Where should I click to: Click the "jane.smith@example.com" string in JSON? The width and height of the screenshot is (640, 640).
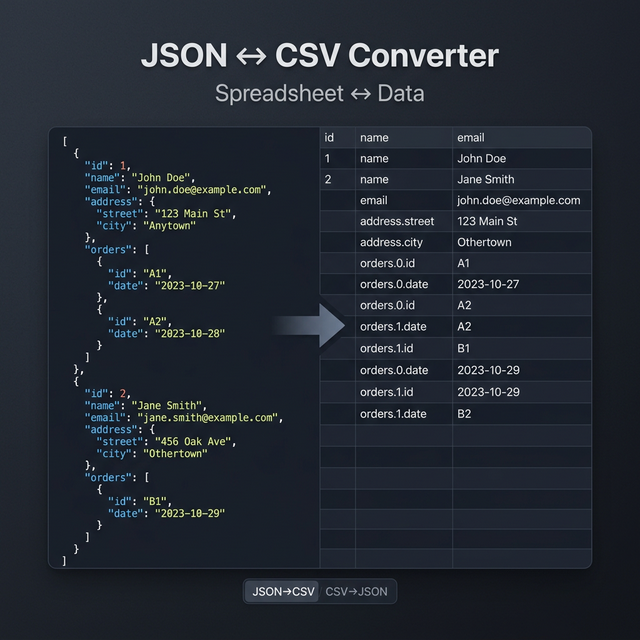click(207, 418)
